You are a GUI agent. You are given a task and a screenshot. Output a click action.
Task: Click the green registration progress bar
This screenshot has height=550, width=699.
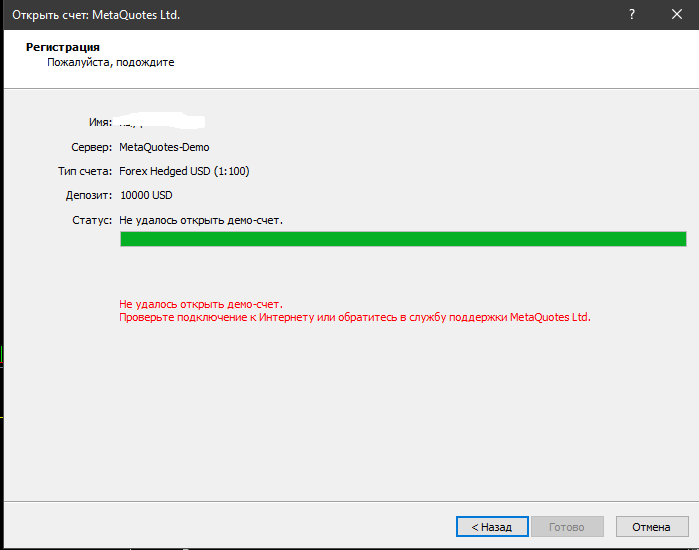(403, 239)
